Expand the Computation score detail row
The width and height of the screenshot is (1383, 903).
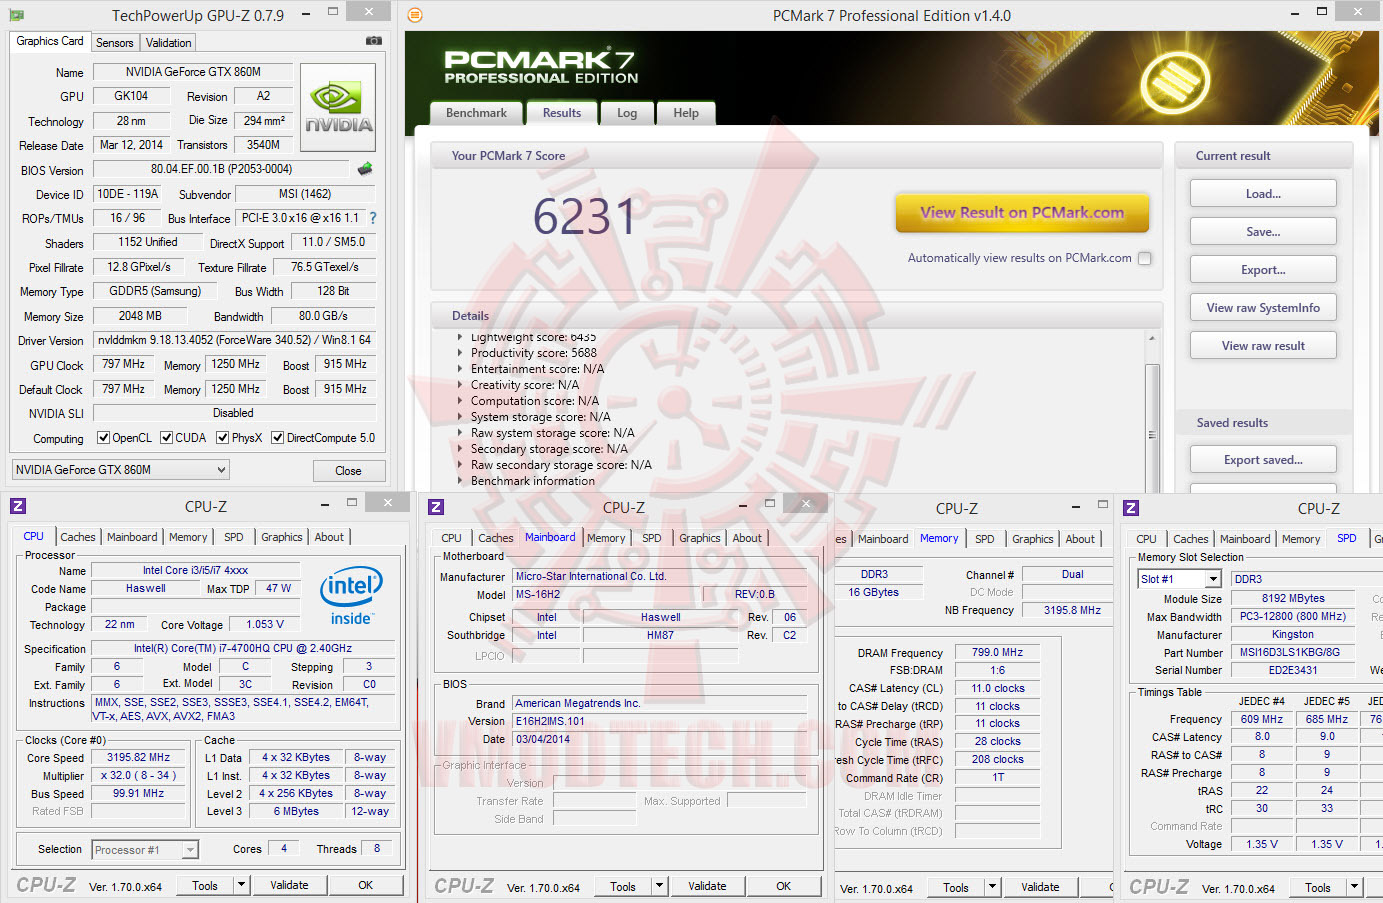point(460,401)
